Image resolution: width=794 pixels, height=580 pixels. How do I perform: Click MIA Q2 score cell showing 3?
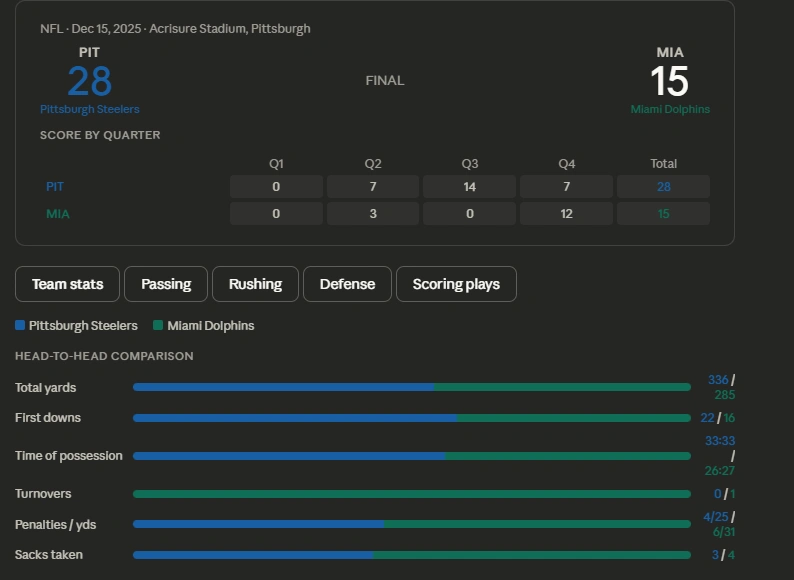tap(373, 214)
